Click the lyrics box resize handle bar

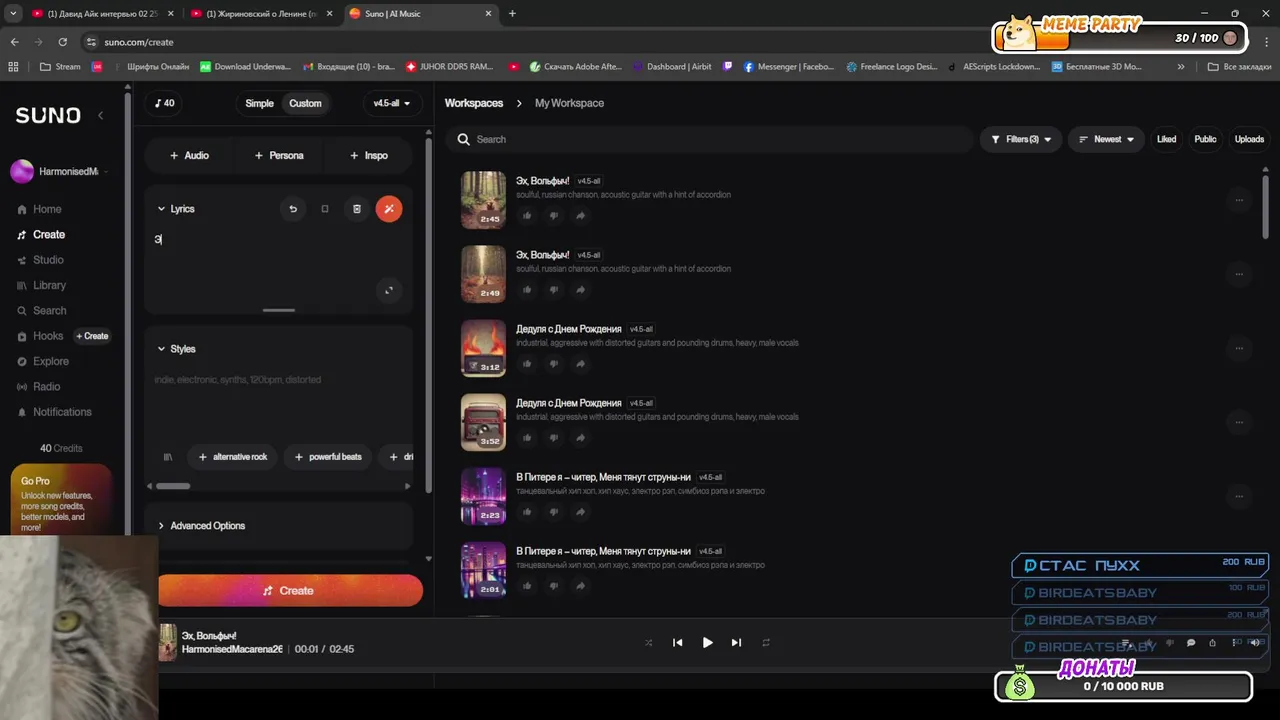pyautogui.click(x=278, y=310)
